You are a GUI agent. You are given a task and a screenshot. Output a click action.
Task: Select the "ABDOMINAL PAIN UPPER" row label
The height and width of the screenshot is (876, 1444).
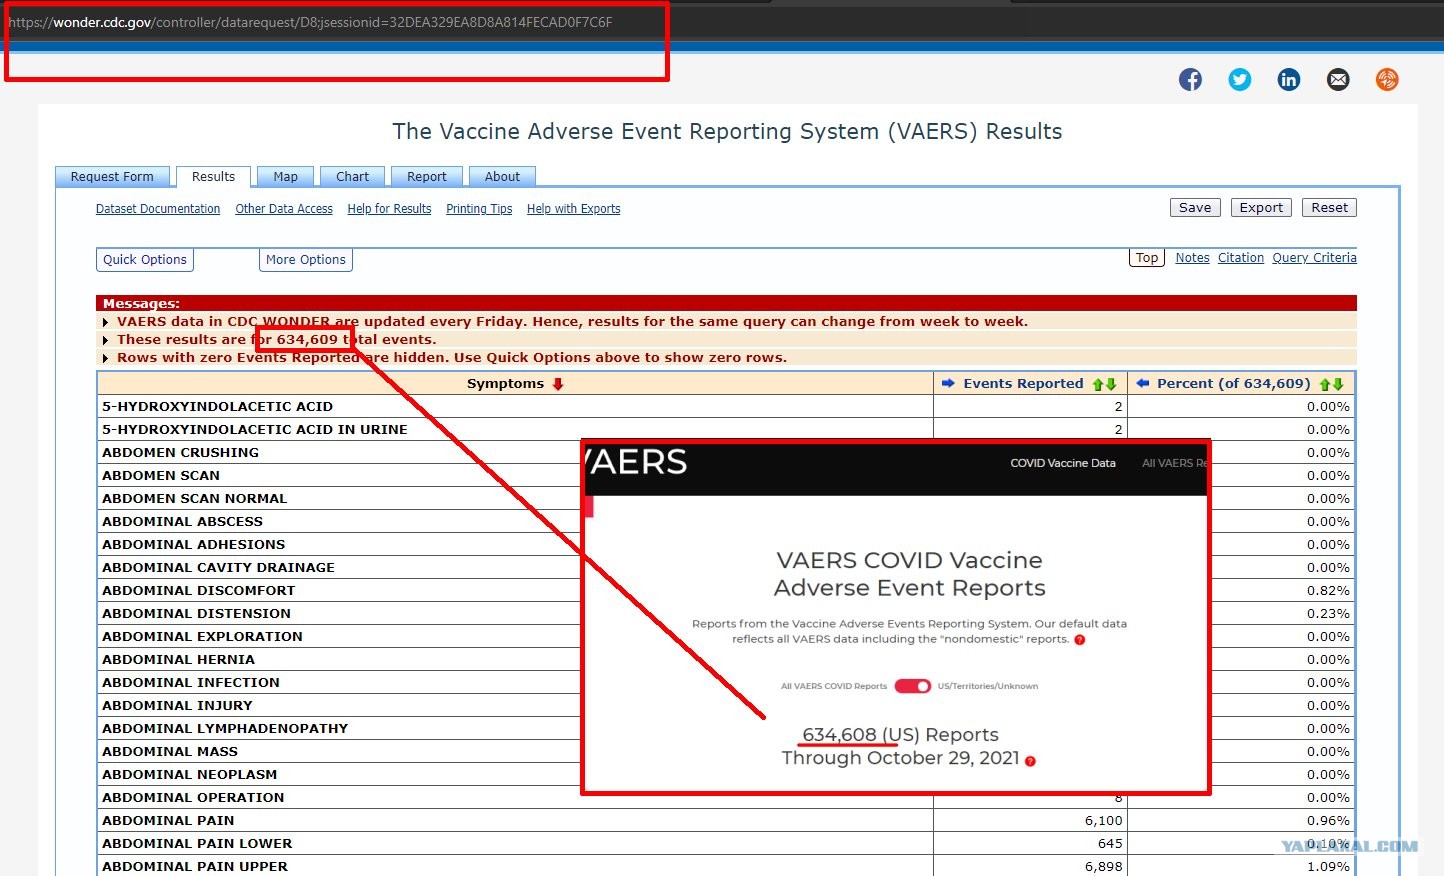click(195, 867)
